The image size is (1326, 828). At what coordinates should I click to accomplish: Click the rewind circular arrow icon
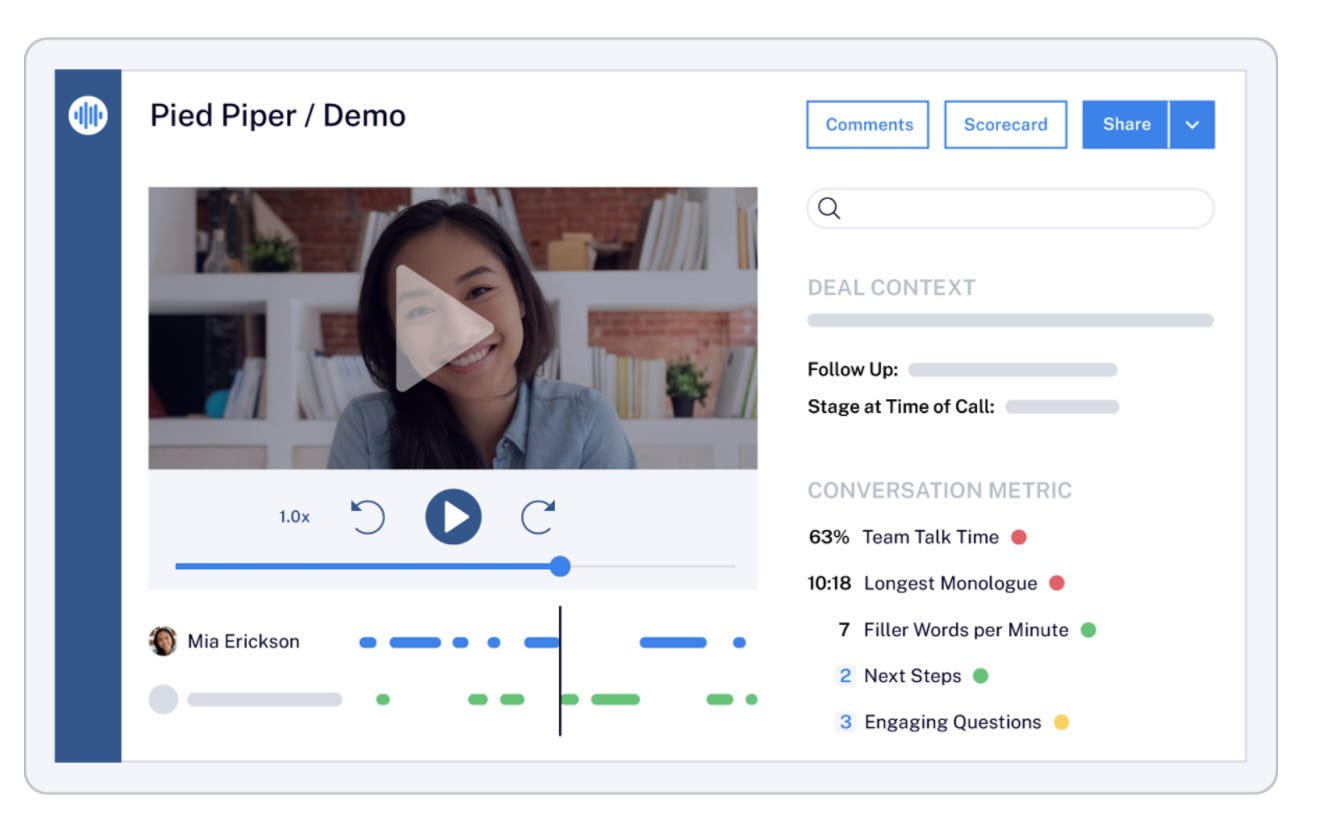click(368, 517)
